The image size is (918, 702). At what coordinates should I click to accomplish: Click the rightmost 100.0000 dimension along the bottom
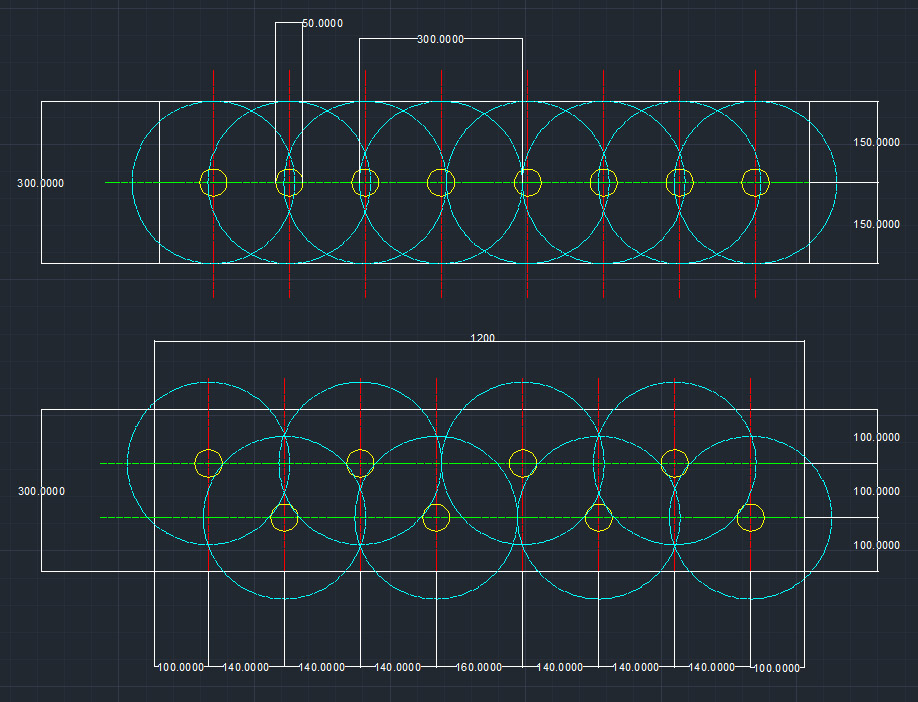click(776, 667)
